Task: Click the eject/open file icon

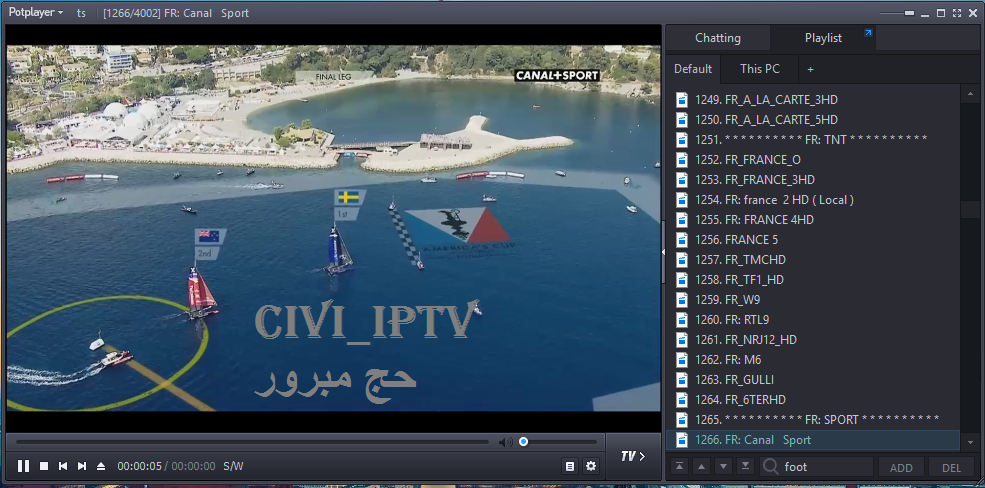Action: (x=100, y=466)
